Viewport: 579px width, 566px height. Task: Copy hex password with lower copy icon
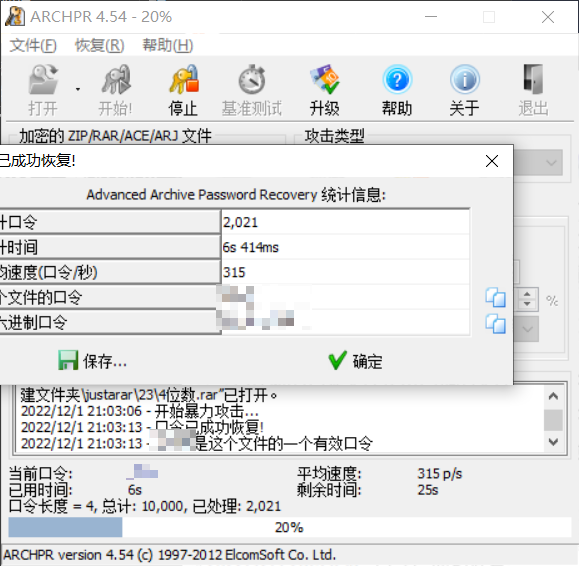pyautogui.click(x=495, y=324)
